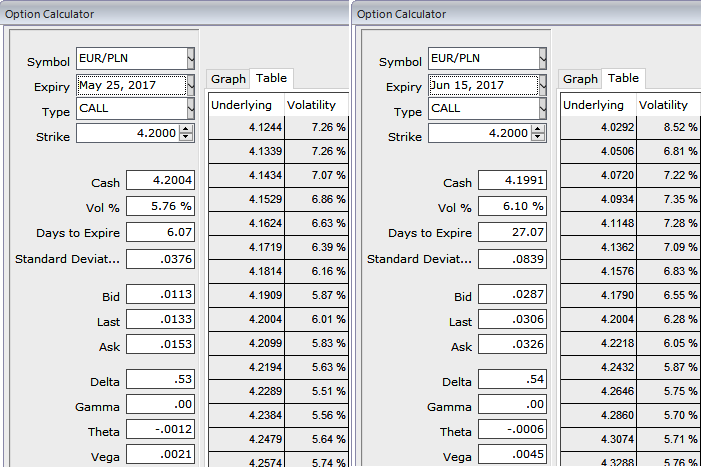This screenshot has height=467, width=702.
Task: Click the Vega field showing .0021
Action: (160, 454)
